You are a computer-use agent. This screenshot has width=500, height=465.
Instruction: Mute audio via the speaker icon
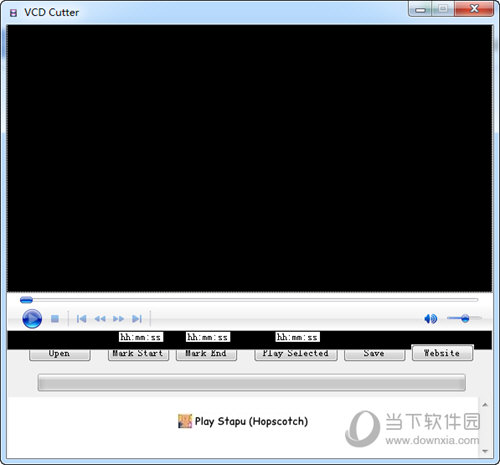coord(430,319)
